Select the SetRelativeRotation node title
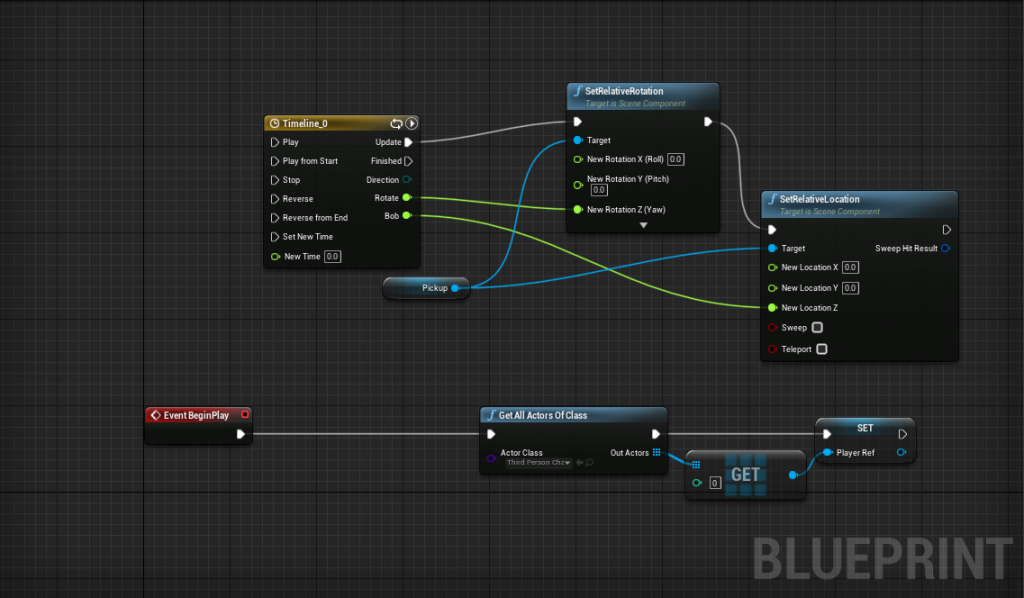This screenshot has height=598, width=1024. [624, 91]
